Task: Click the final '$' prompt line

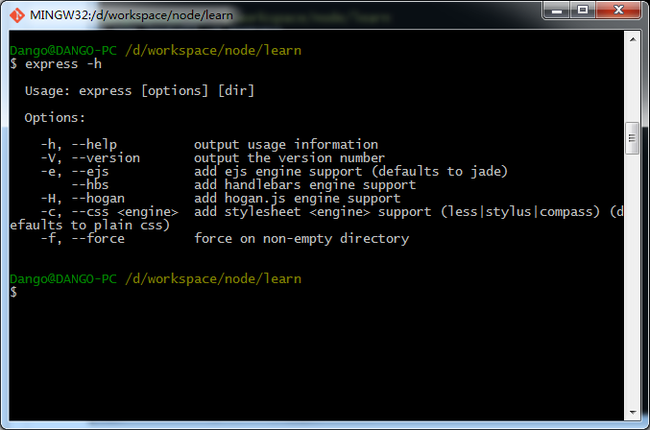Action: tap(14, 292)
